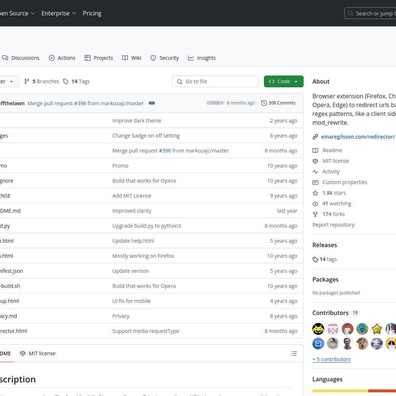Open Change badge on off setting commit
Image resolution: width=396 pixels, height=396 pixels.
click(x=146, y=136)
